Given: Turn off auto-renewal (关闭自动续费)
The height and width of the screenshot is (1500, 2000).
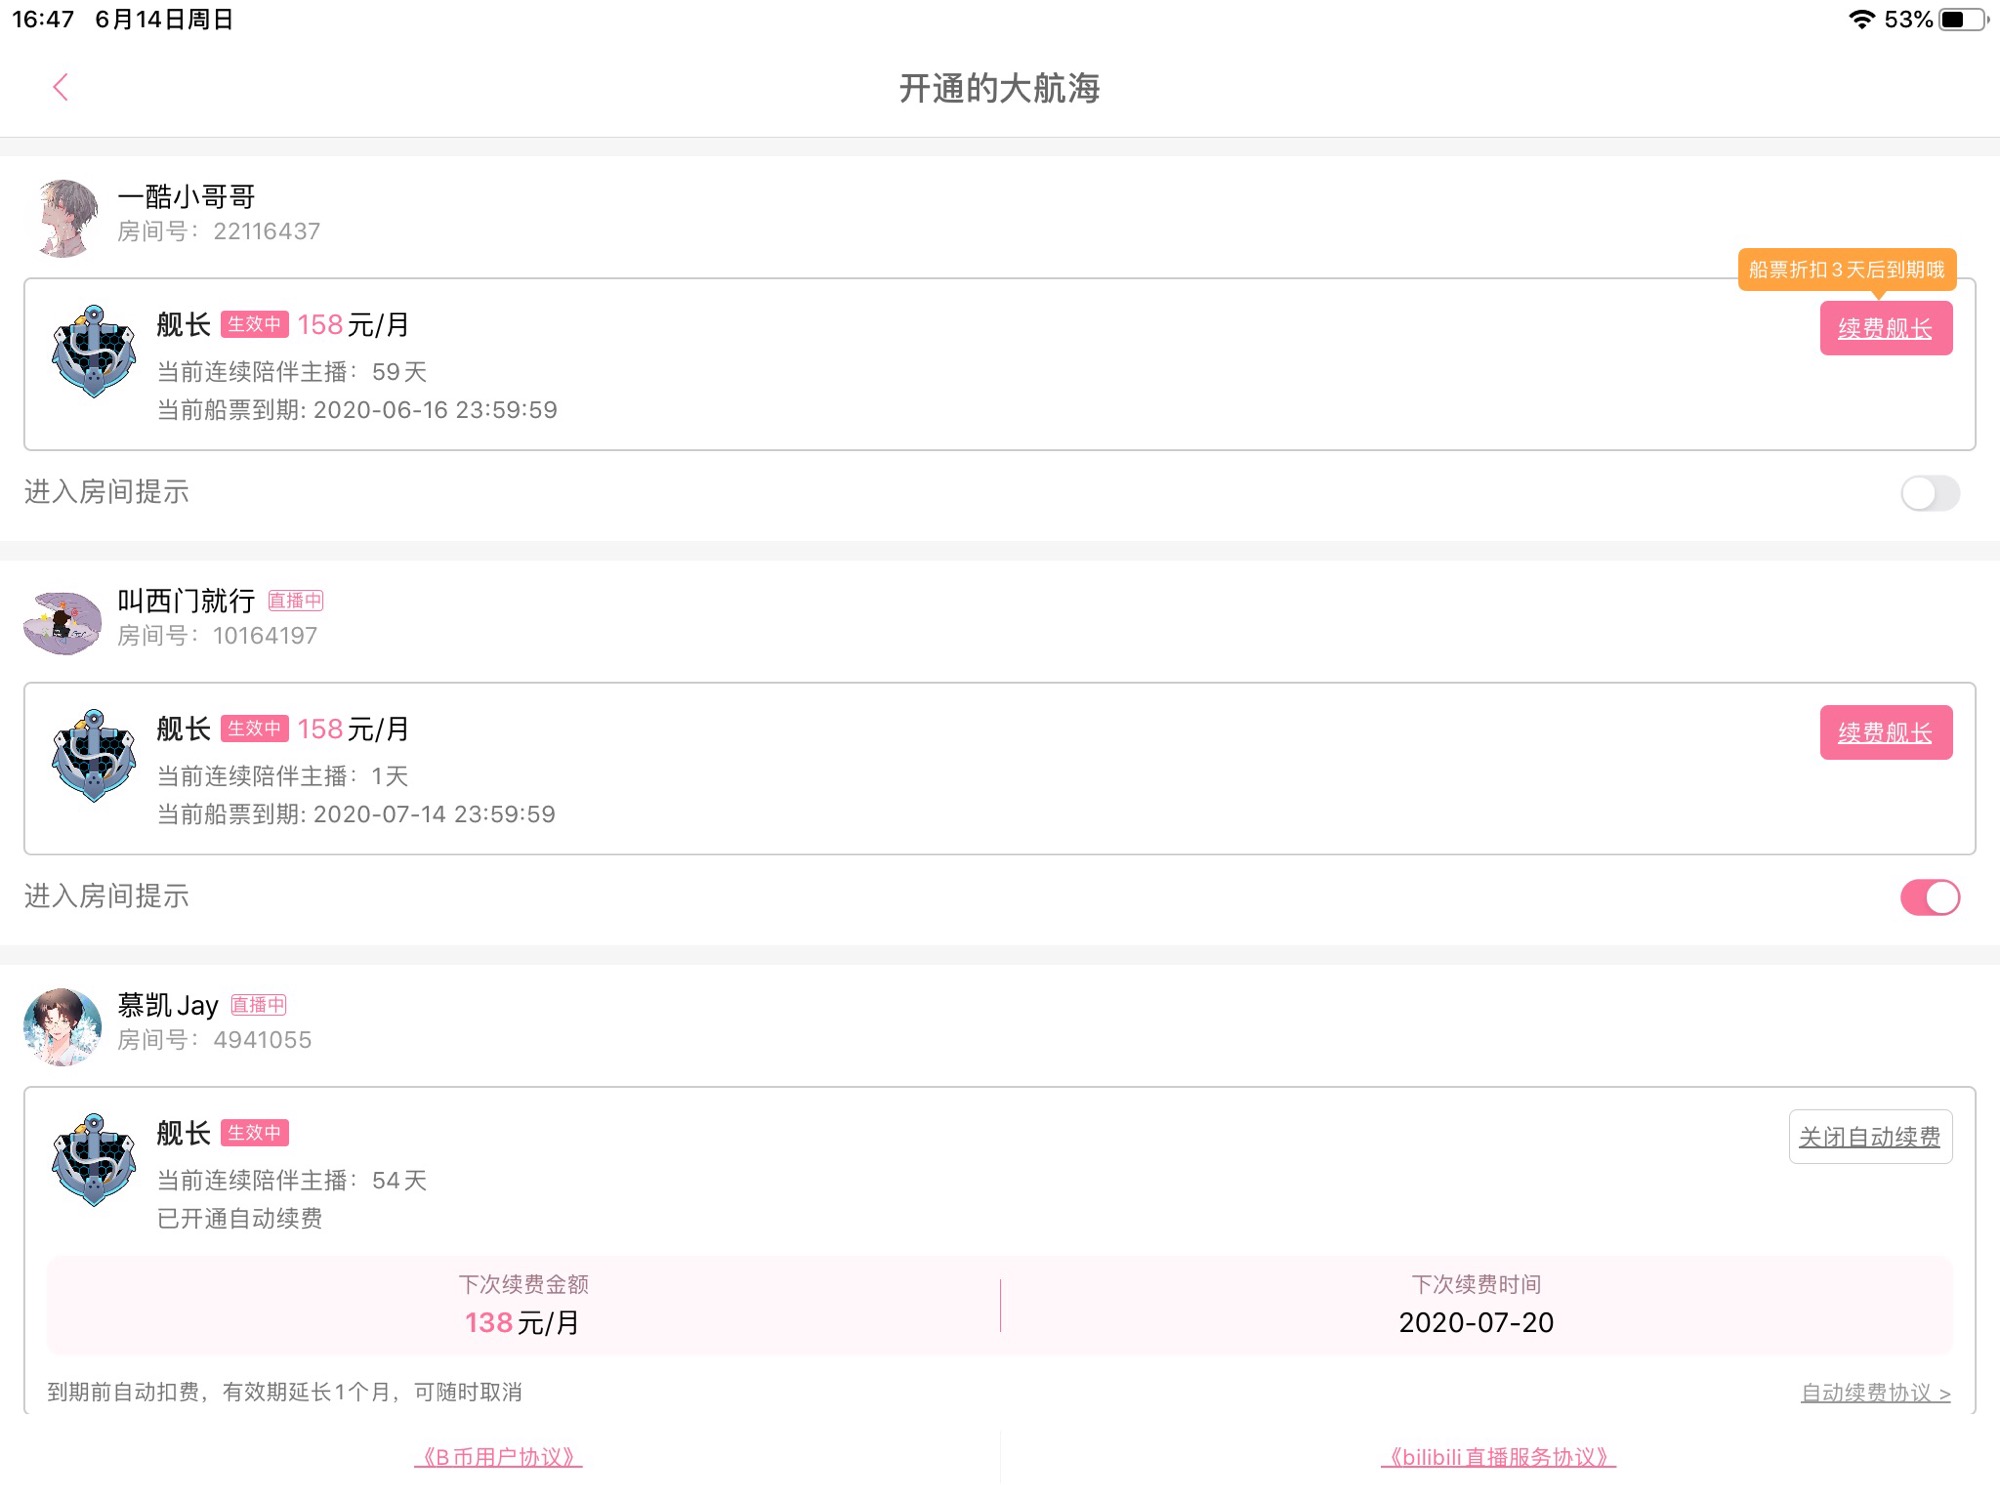Looking at the screenshot, I should click(x=1869, y=1137).
